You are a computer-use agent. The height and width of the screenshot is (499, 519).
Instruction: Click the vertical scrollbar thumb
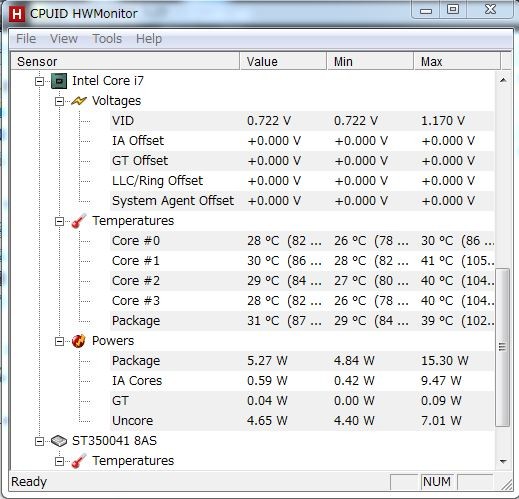click(x=503, y=347)
